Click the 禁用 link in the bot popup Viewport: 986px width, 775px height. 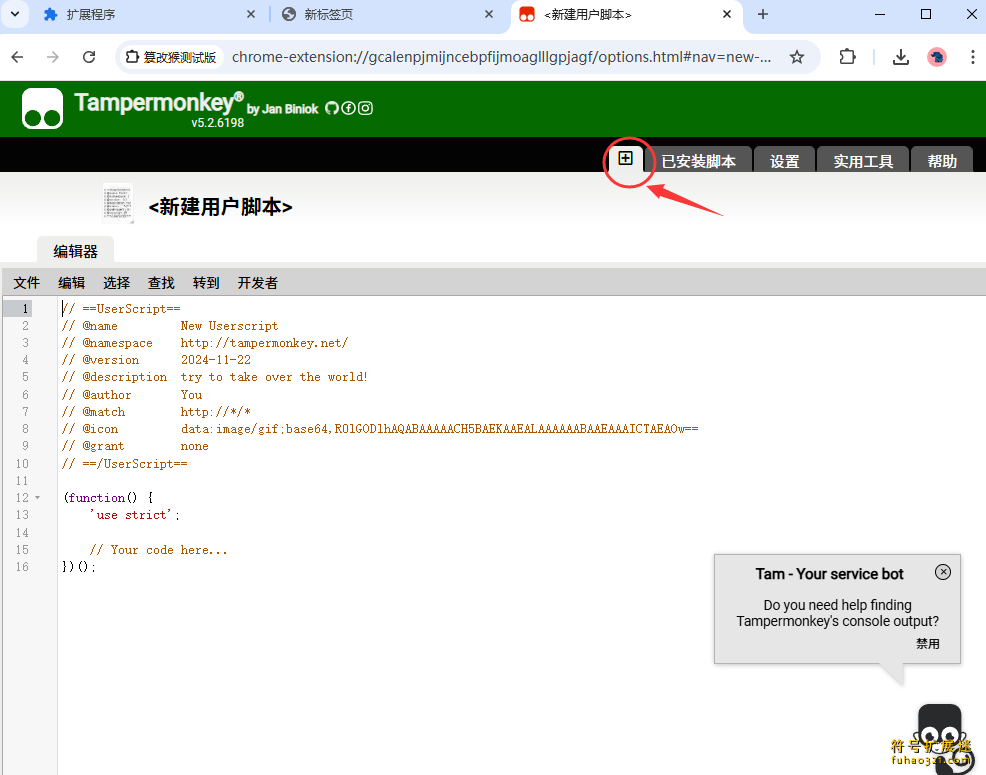[x=927, y=644]
